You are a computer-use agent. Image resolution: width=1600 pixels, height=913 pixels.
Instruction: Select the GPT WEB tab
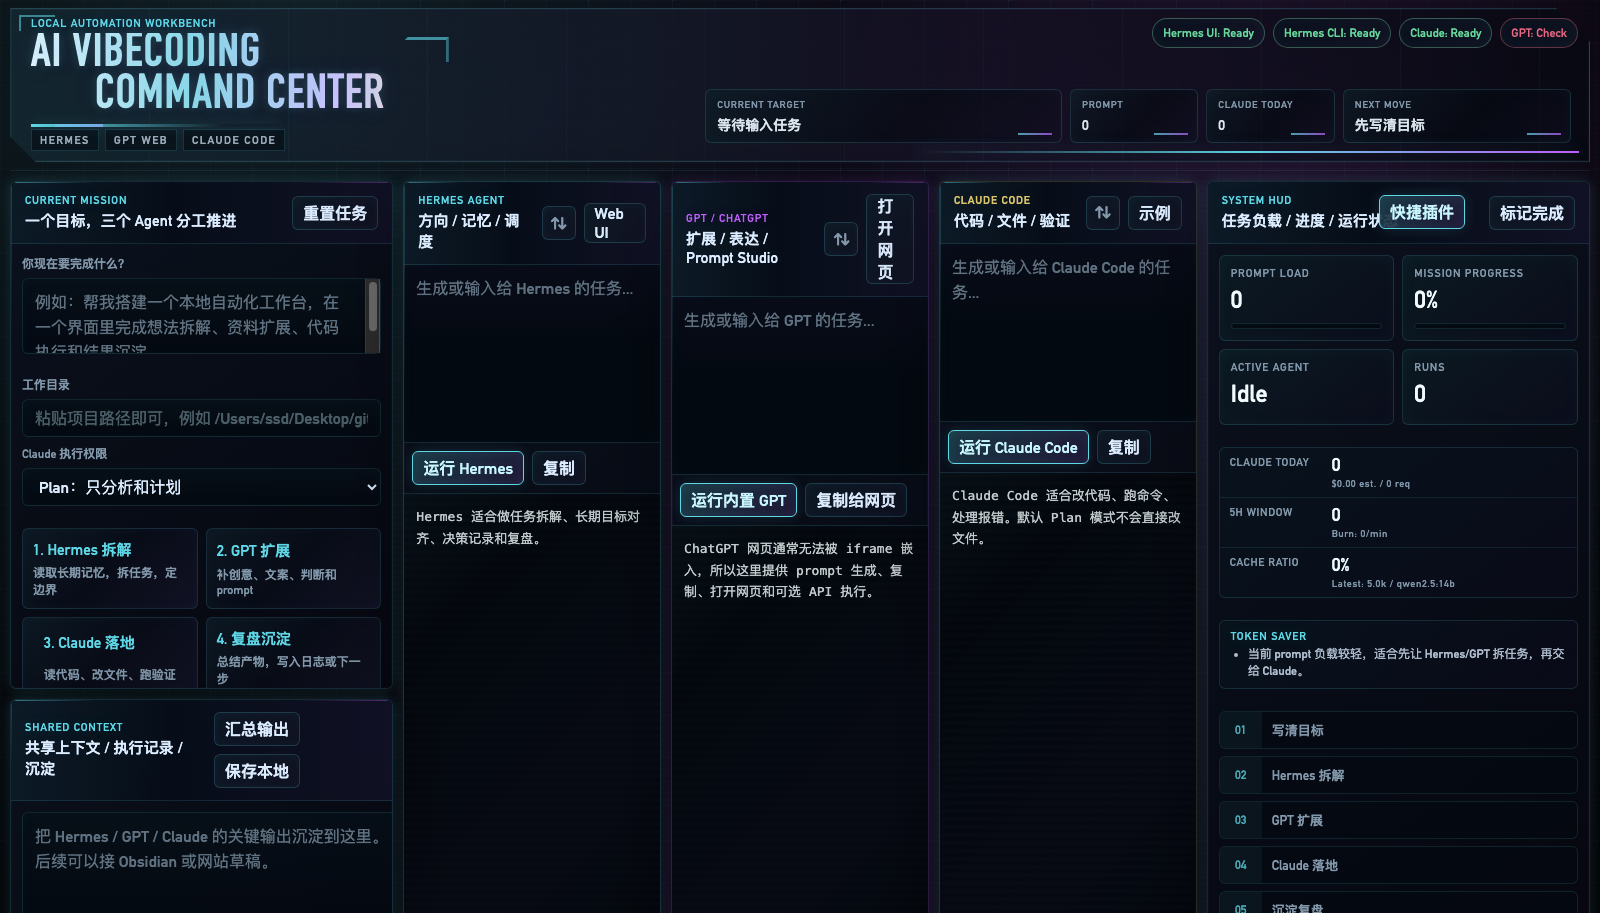pos(140,140)
